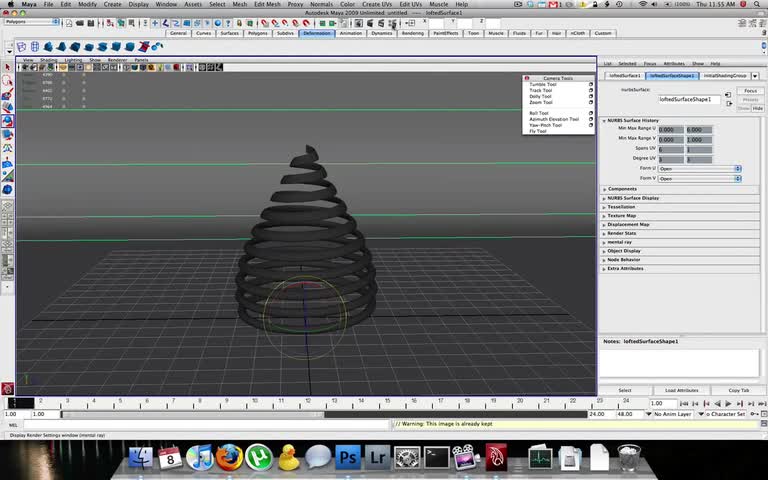Open Render Settings via status line icon

coord(392,23)
